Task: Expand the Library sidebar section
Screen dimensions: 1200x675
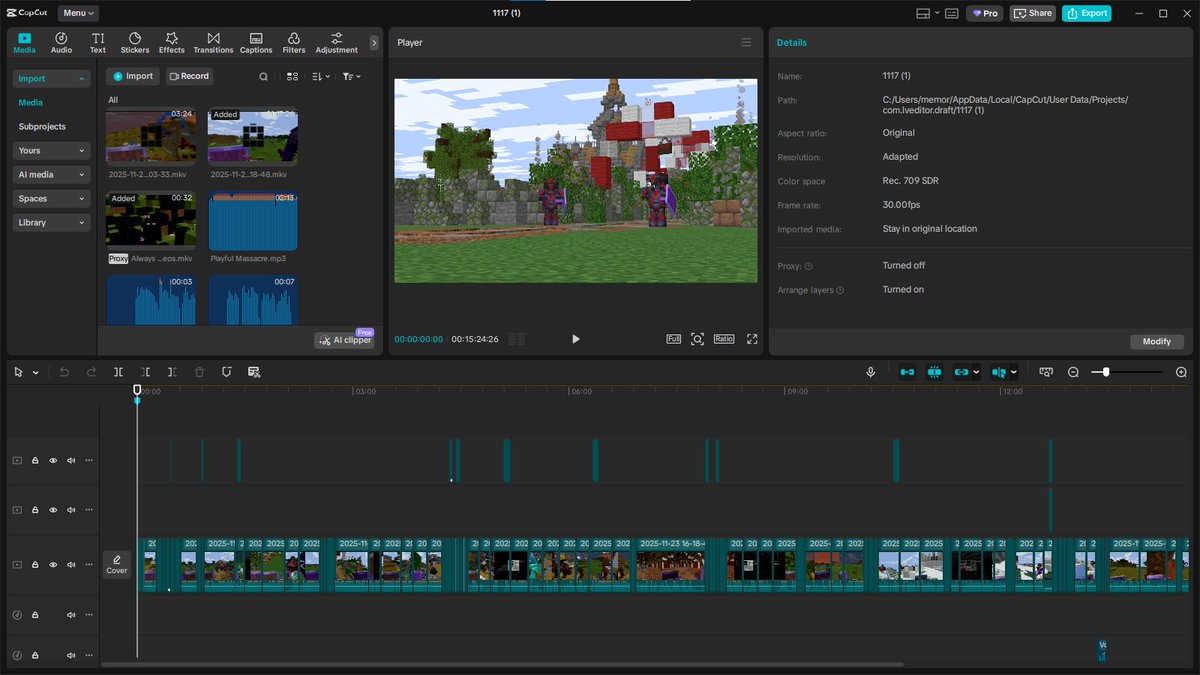Action: 51,222
